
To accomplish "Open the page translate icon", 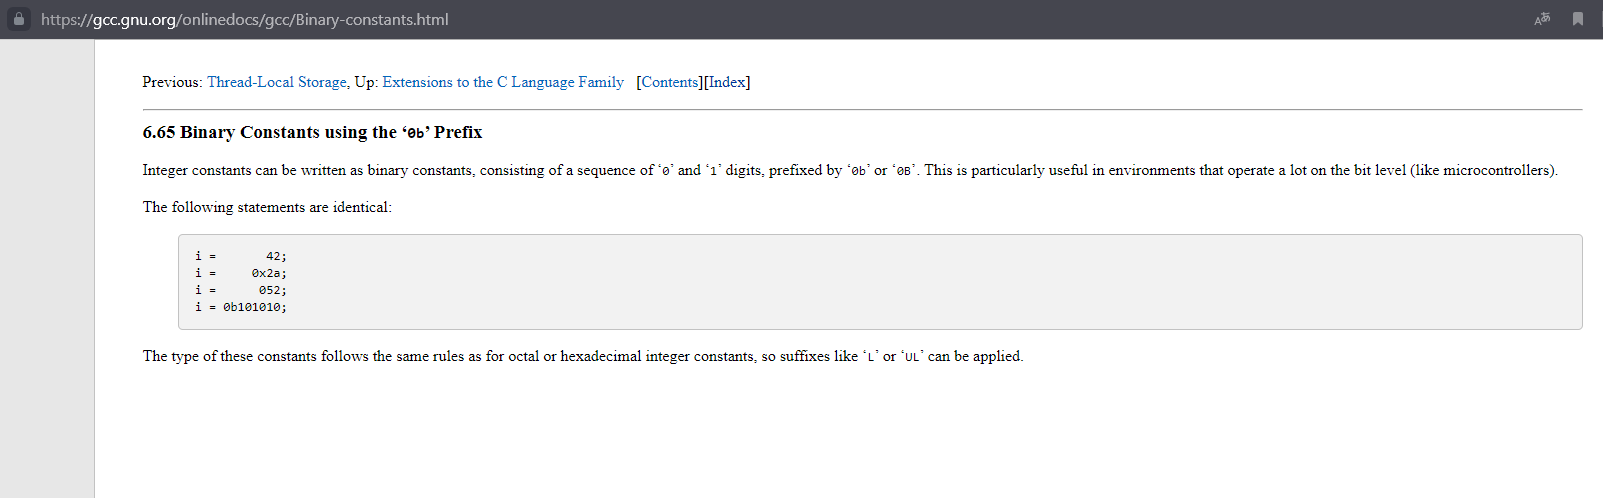I will (x=1542, y=19).
